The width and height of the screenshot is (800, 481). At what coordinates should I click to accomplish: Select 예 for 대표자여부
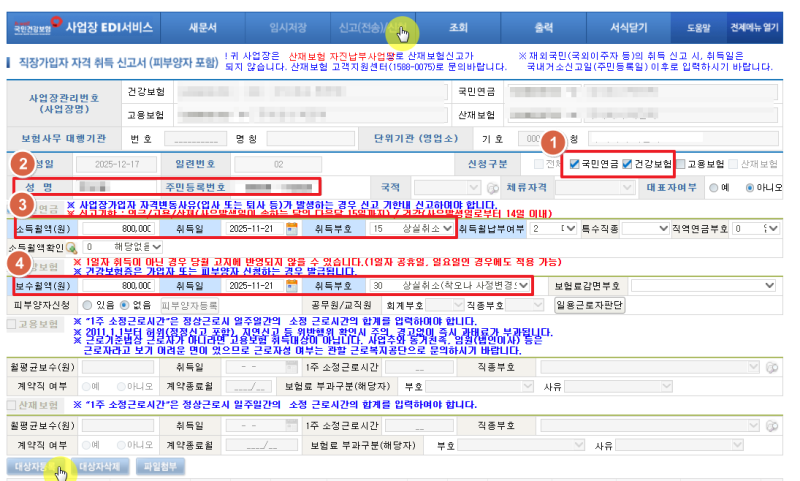coord(714,188)
